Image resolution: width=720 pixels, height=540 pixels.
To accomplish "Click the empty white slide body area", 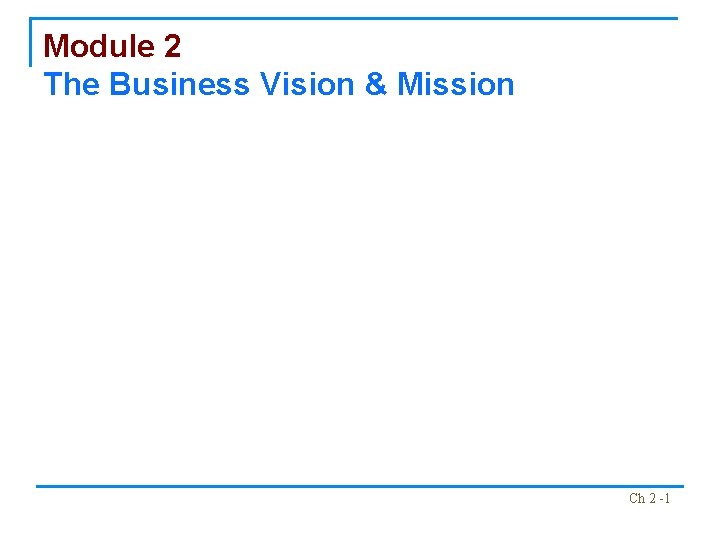I will coord(360,290).
